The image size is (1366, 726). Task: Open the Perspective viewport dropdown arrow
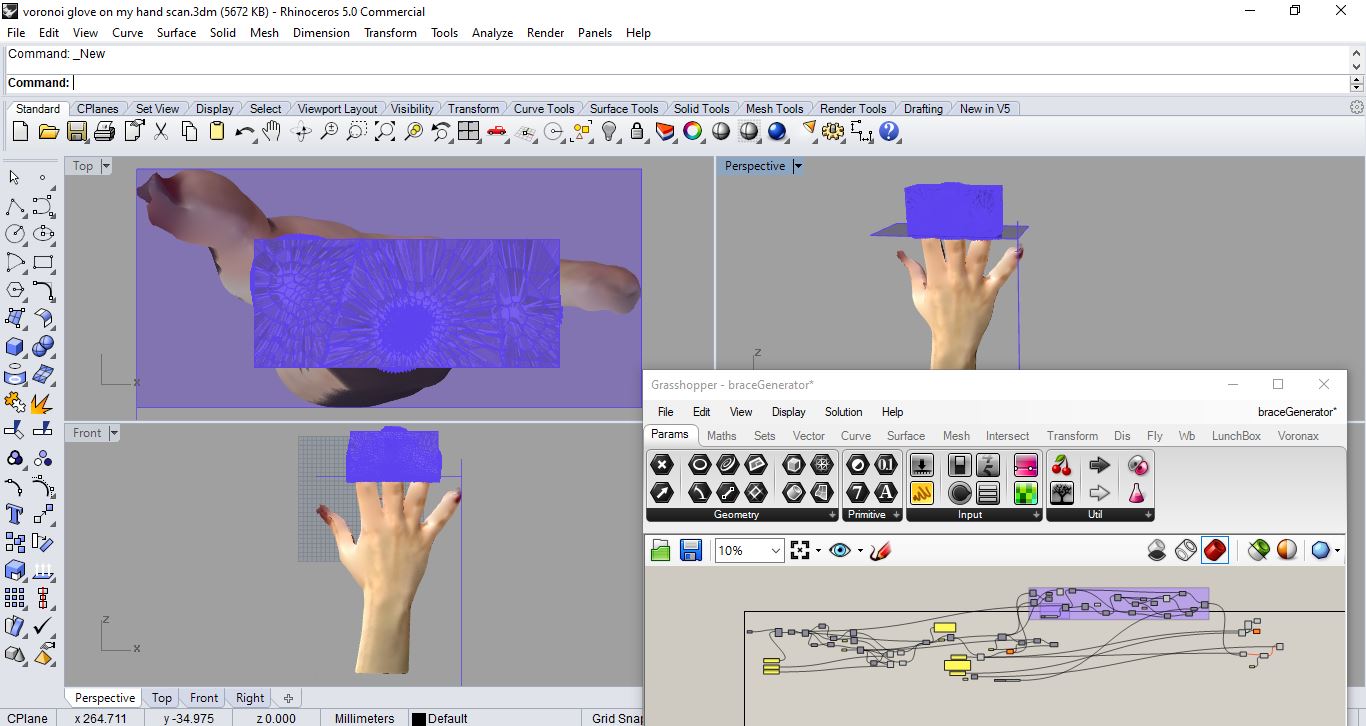coord(797,166)
